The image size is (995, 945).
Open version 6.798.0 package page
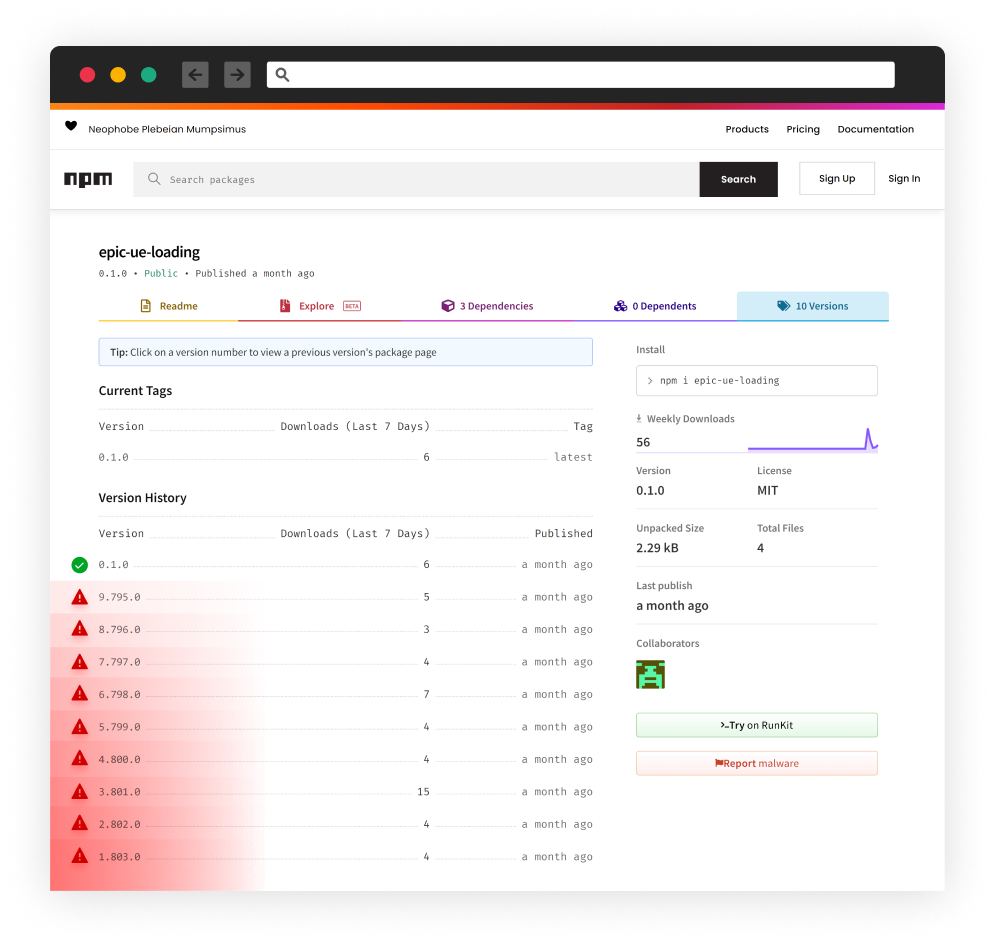(x=119, y=694)
